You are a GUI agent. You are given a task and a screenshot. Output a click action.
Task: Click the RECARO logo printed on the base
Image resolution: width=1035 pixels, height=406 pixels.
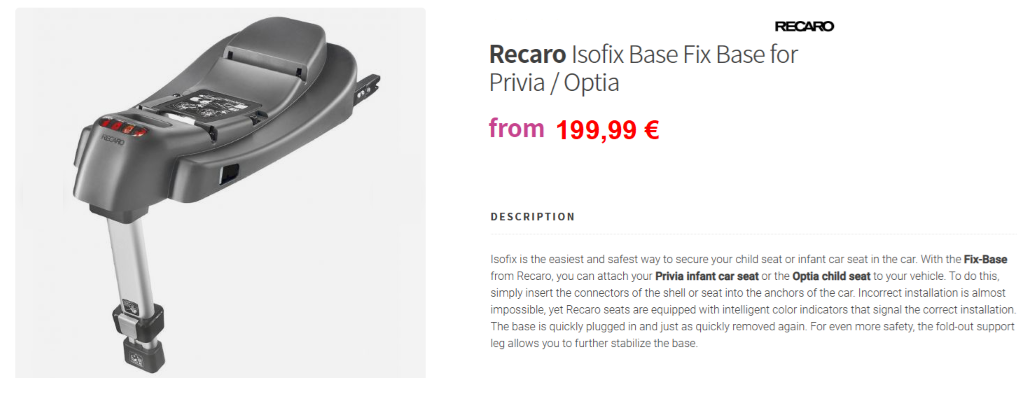[112, 138]
